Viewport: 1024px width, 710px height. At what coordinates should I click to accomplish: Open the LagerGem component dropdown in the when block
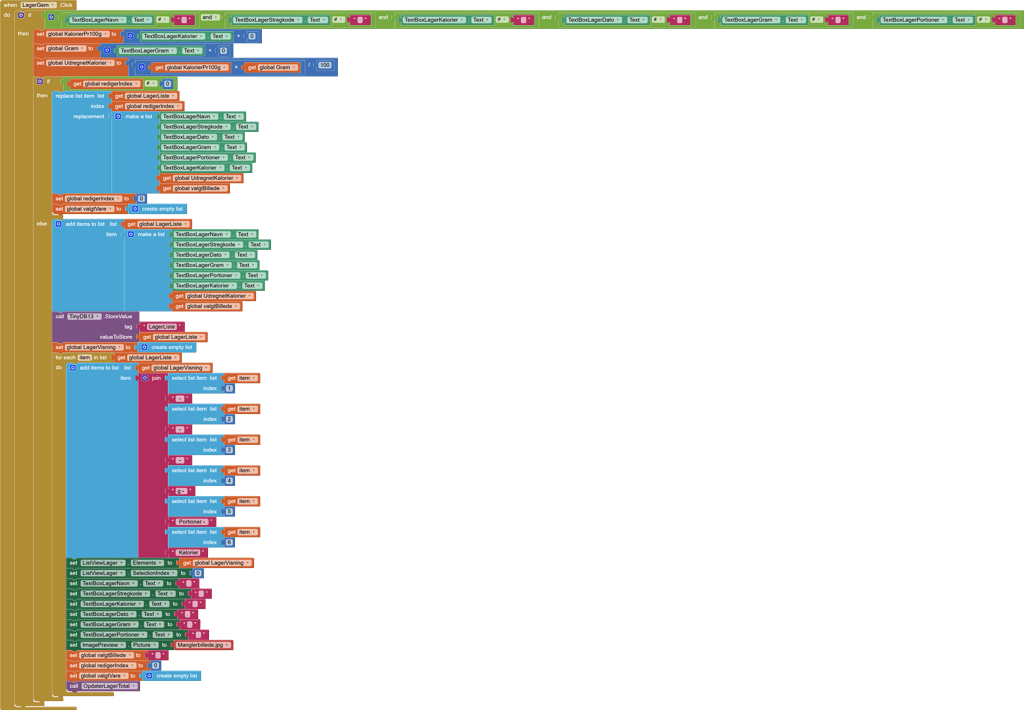pos(53,5)
